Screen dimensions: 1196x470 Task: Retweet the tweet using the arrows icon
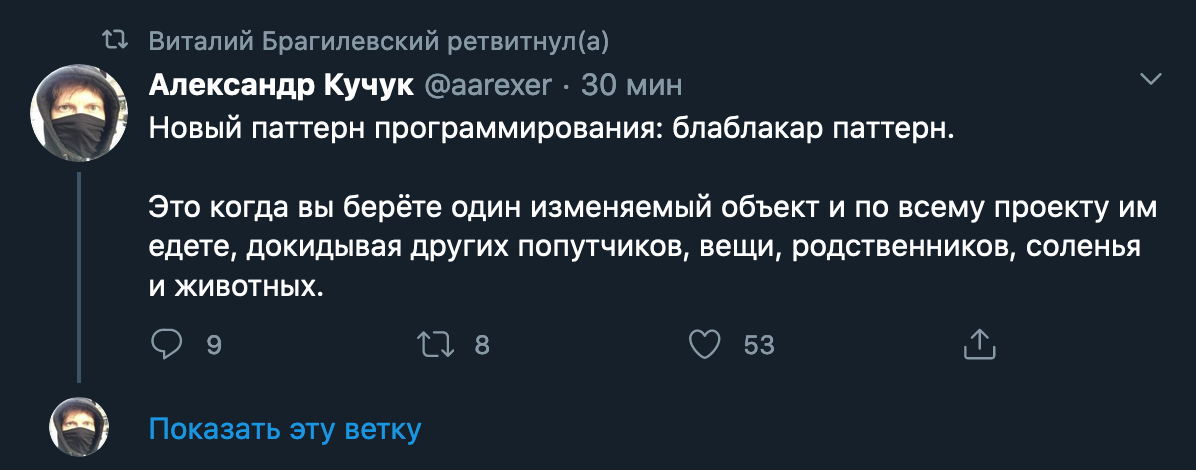click(436, 345)
